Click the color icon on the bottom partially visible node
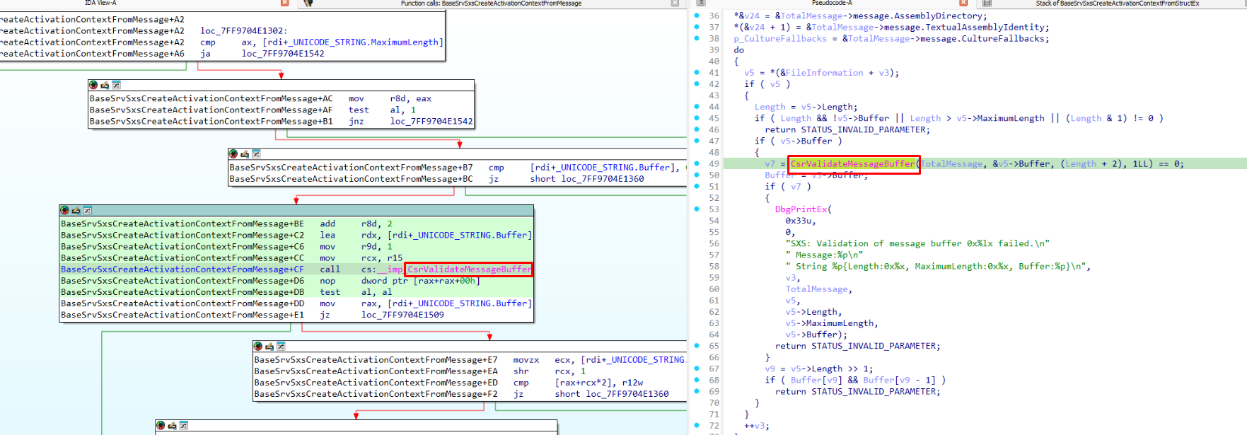Image resolution: width=1247 pixels, height=435 pixels. tap(162, 427)
